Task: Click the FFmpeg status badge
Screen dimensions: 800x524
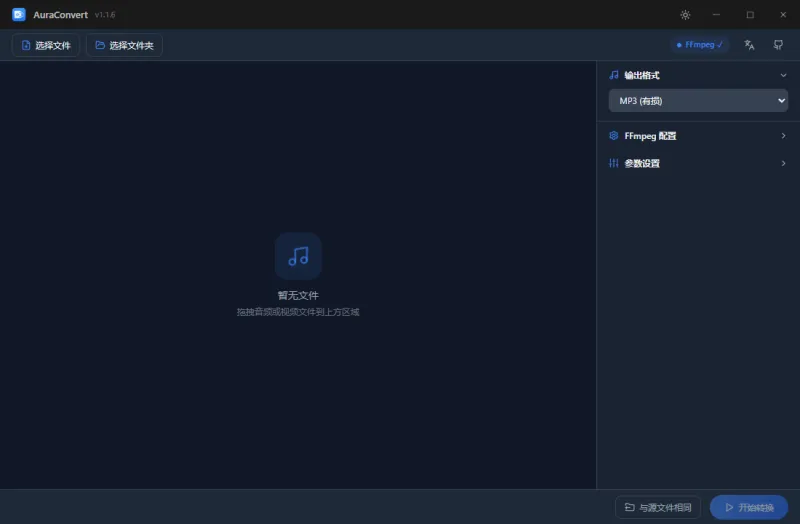Action: [x=699, y=45]
